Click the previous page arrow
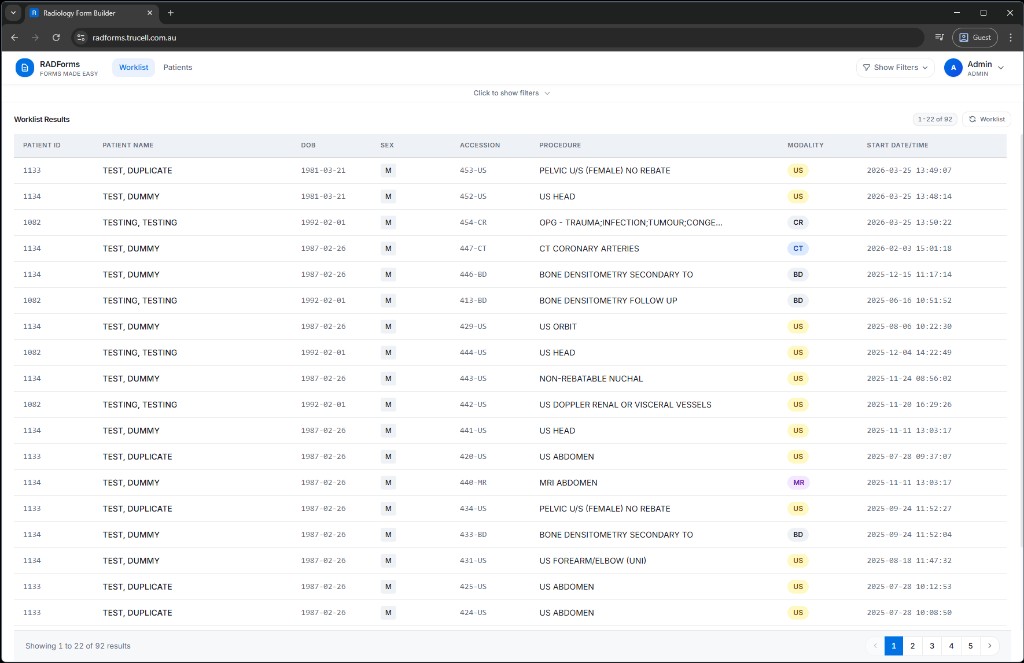Viewport: 1024px width, 663px height. 875,646
